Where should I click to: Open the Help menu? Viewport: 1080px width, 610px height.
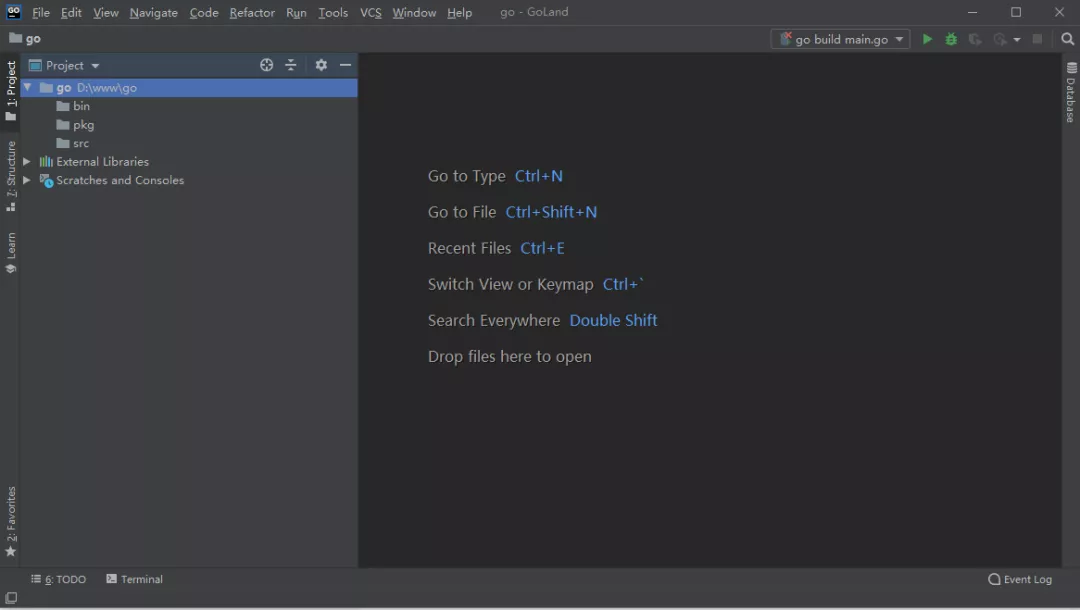click(459, 12)
